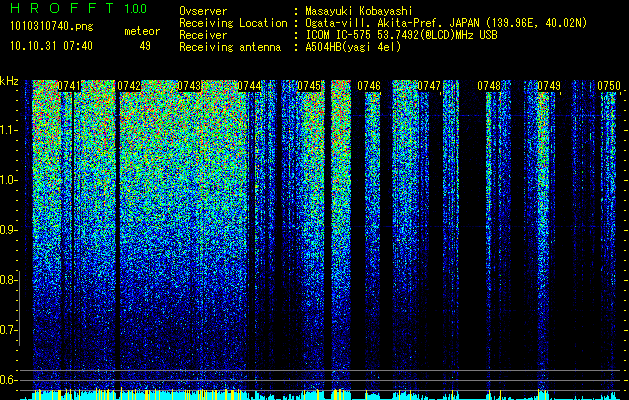Click the kHz axis unit label
Image resolution: width=629 pixels, height=400 pixels.
(x=9, y=81)
